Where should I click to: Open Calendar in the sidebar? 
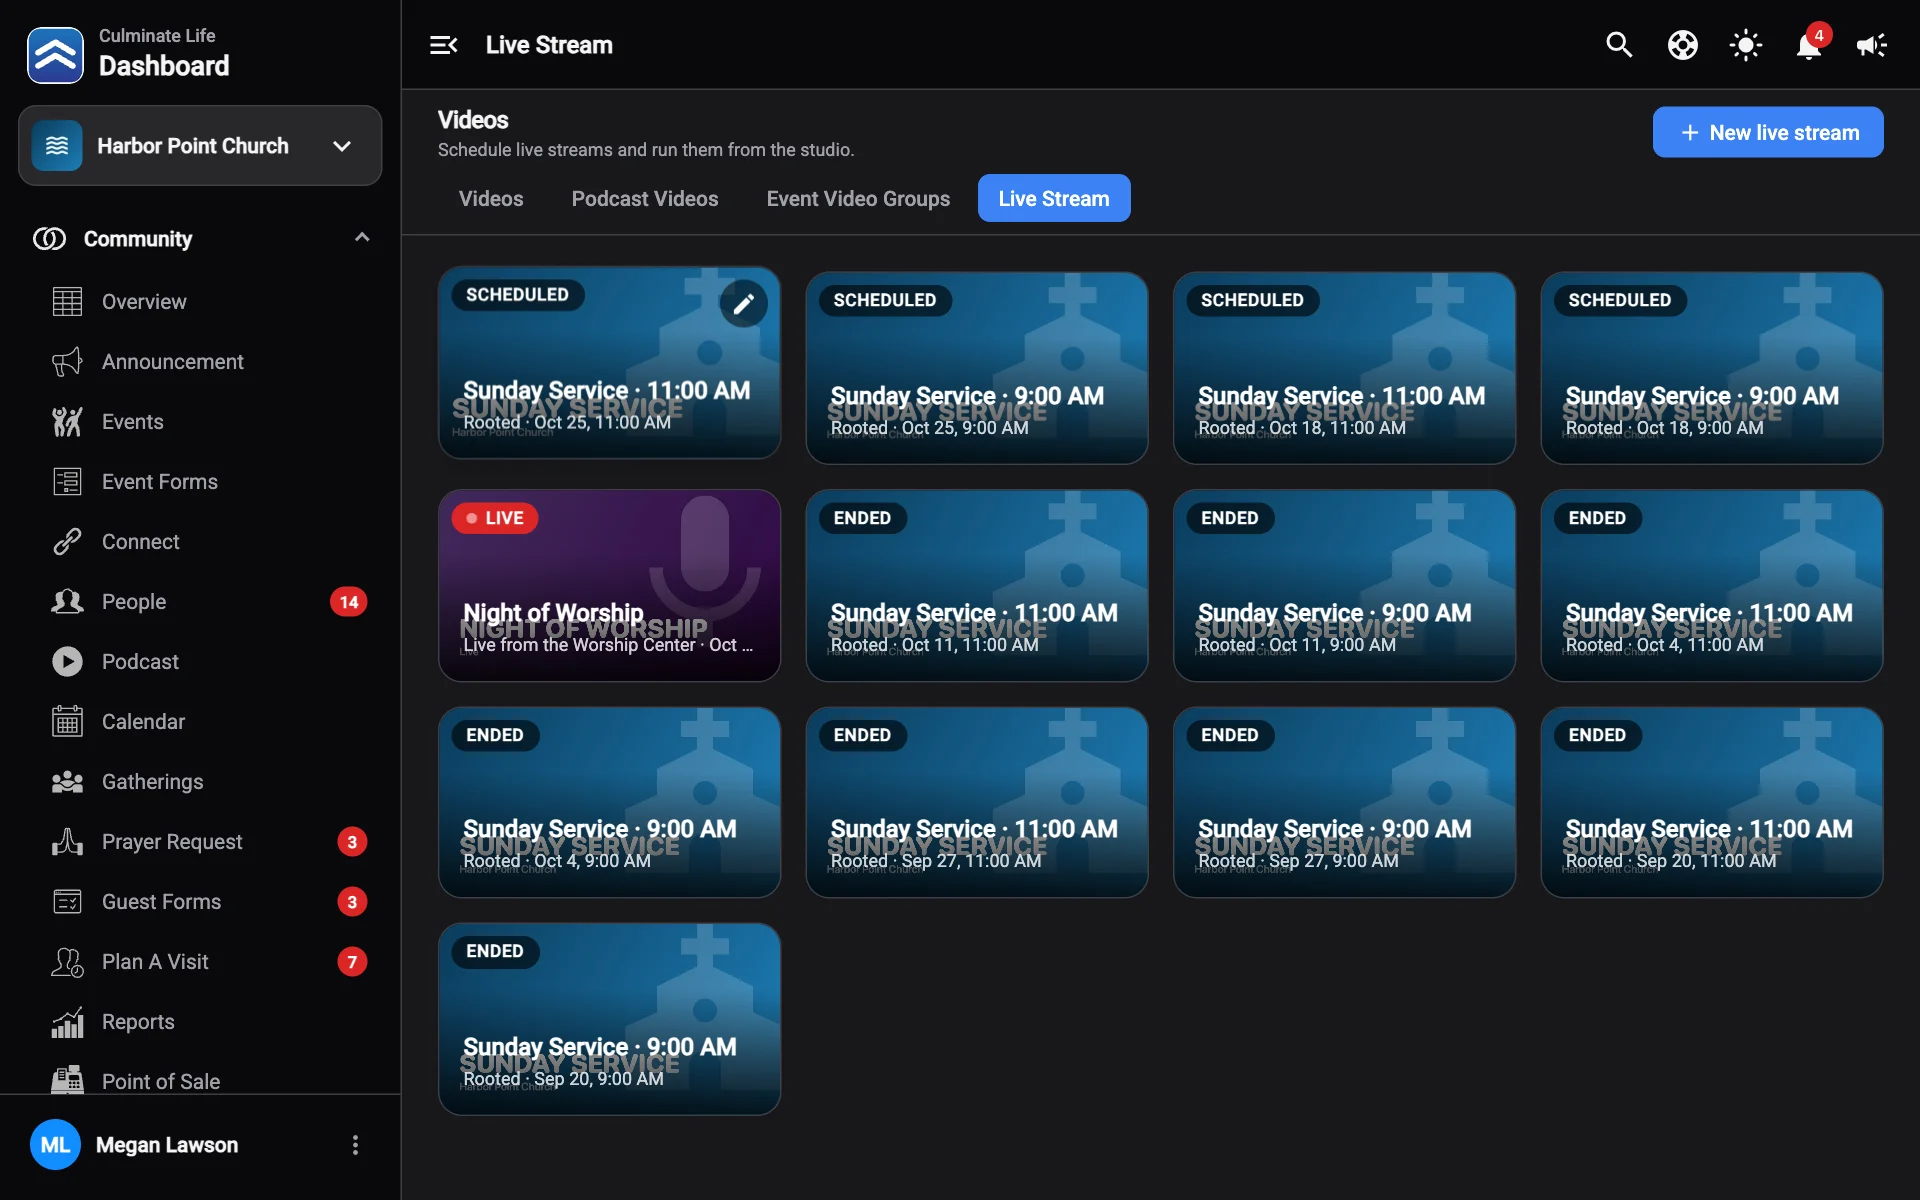[200, 722]
